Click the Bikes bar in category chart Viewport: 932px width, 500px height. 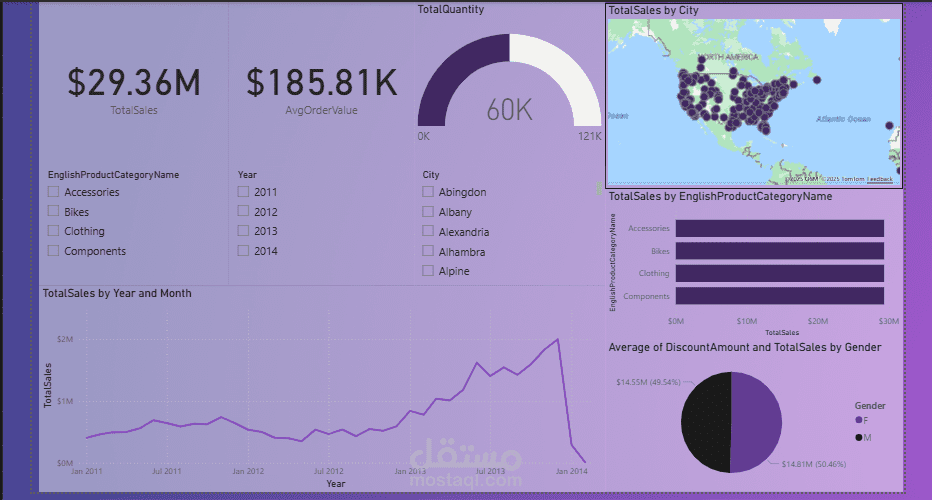pos(780,251)
